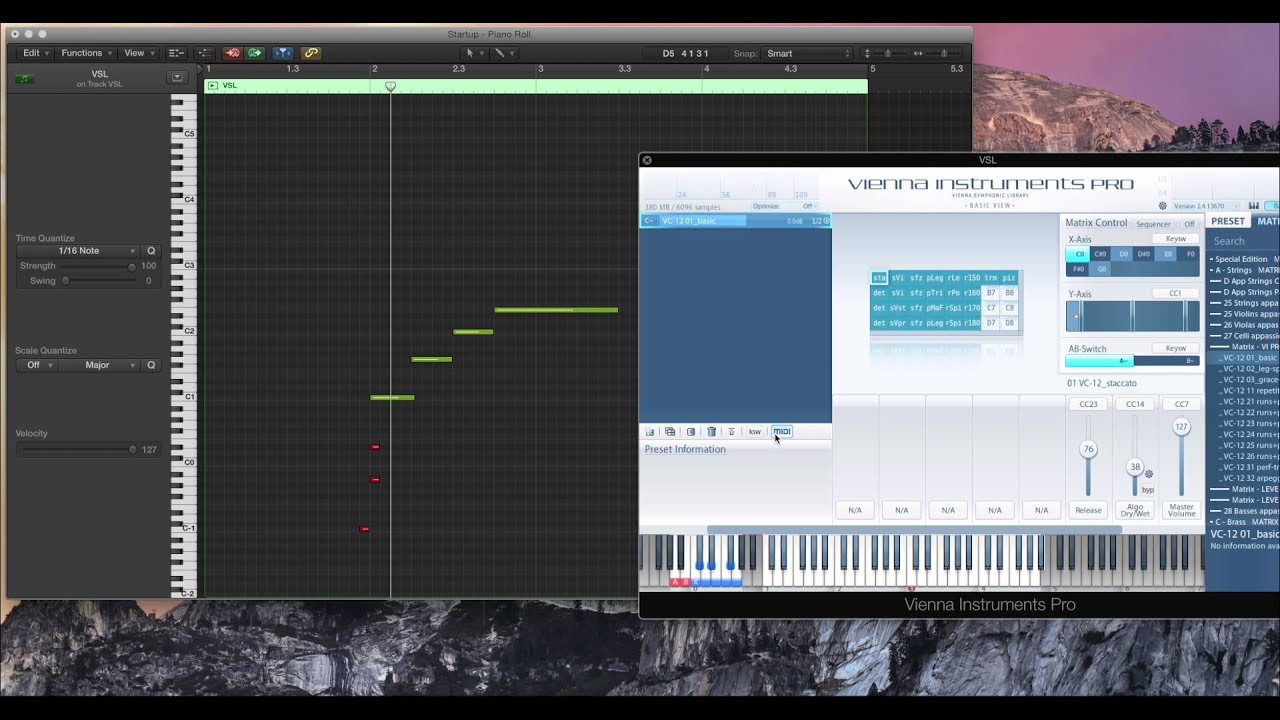The image size is (1280, 720).
Task: Open the AB-Switch Keysw controller selector
Action: (1176, 349)
